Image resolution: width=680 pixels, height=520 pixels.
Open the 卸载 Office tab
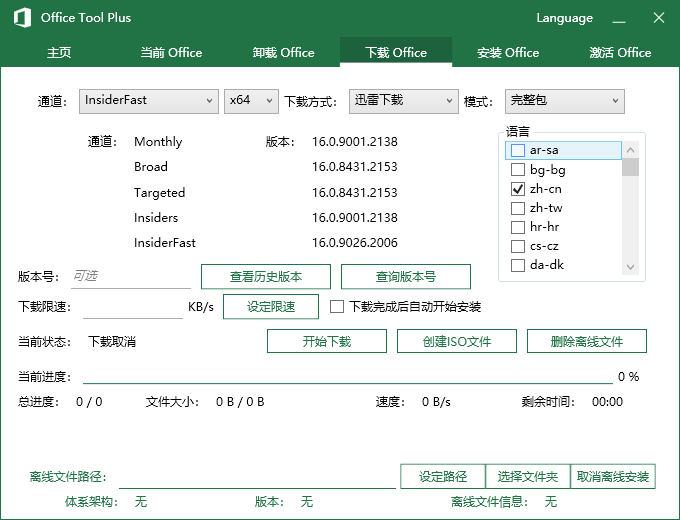(x=283, y=53)
